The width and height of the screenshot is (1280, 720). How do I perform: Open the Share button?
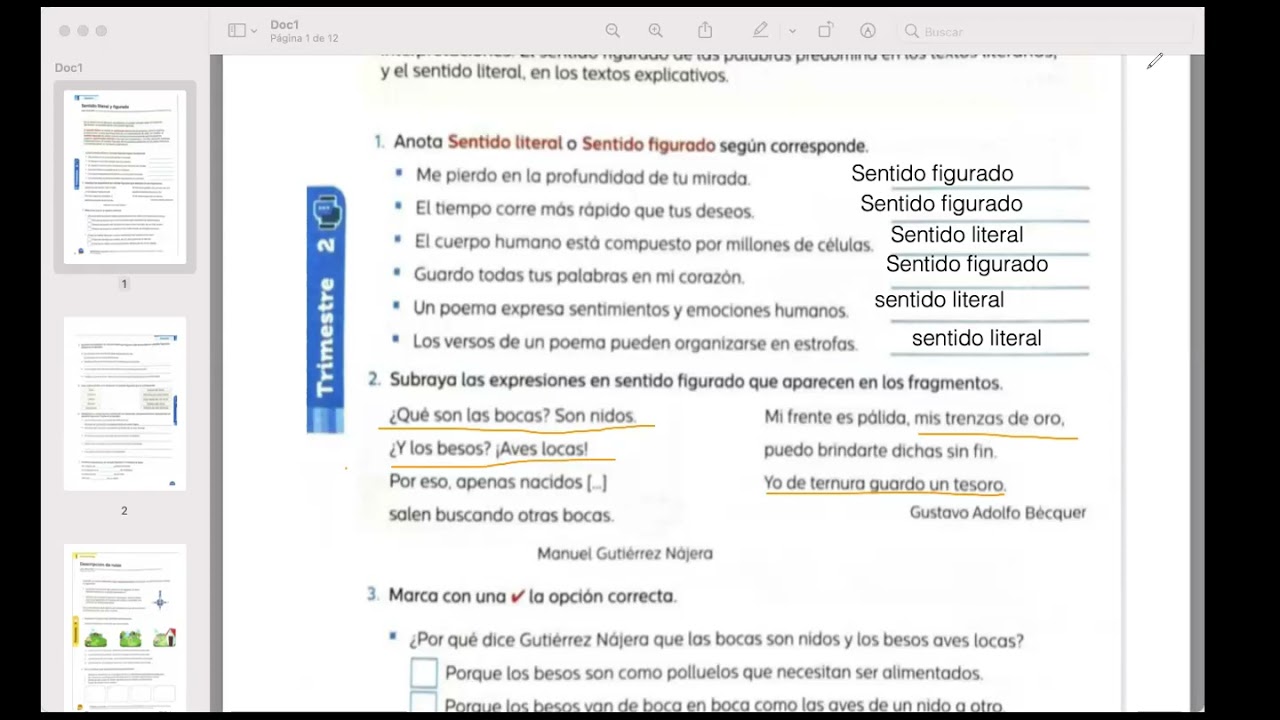pos(705,30)
